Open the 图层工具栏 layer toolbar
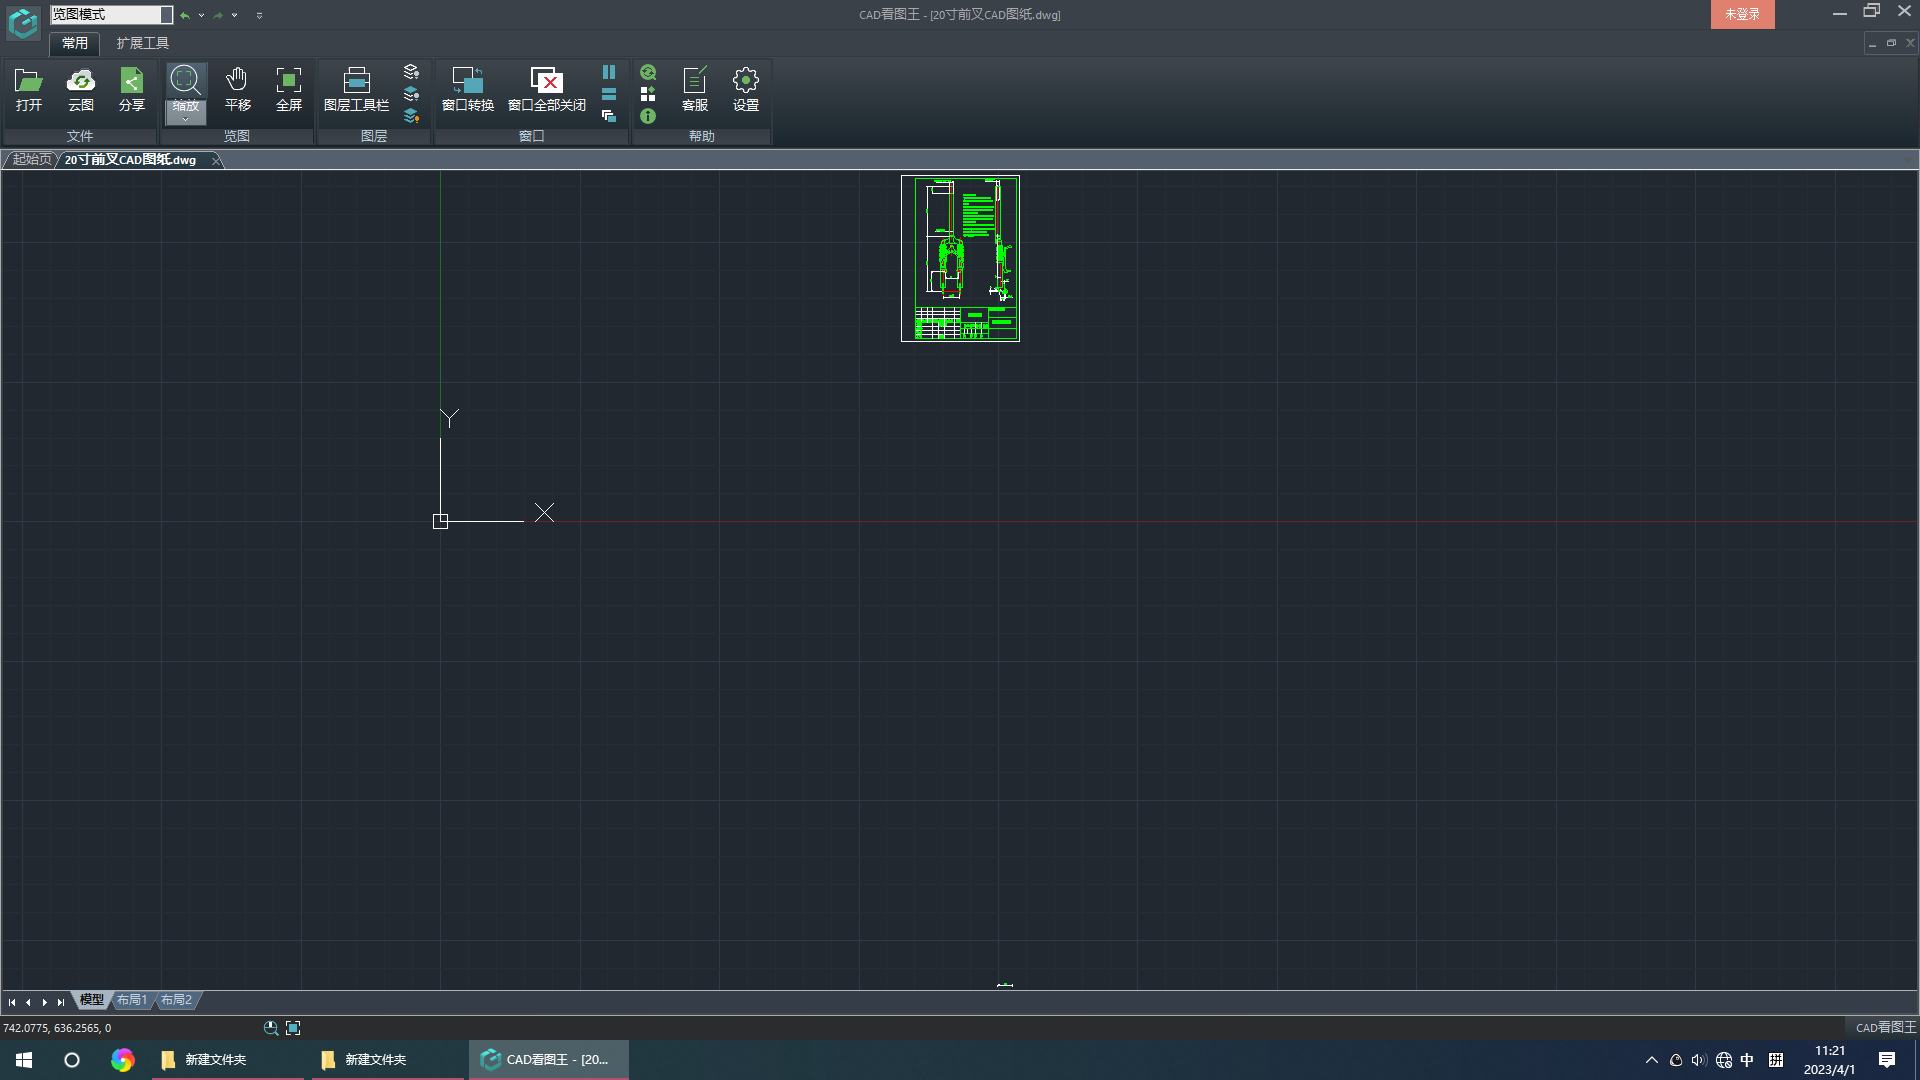The height and width of the screenshot is (1080, 1920). click(356, 88)
